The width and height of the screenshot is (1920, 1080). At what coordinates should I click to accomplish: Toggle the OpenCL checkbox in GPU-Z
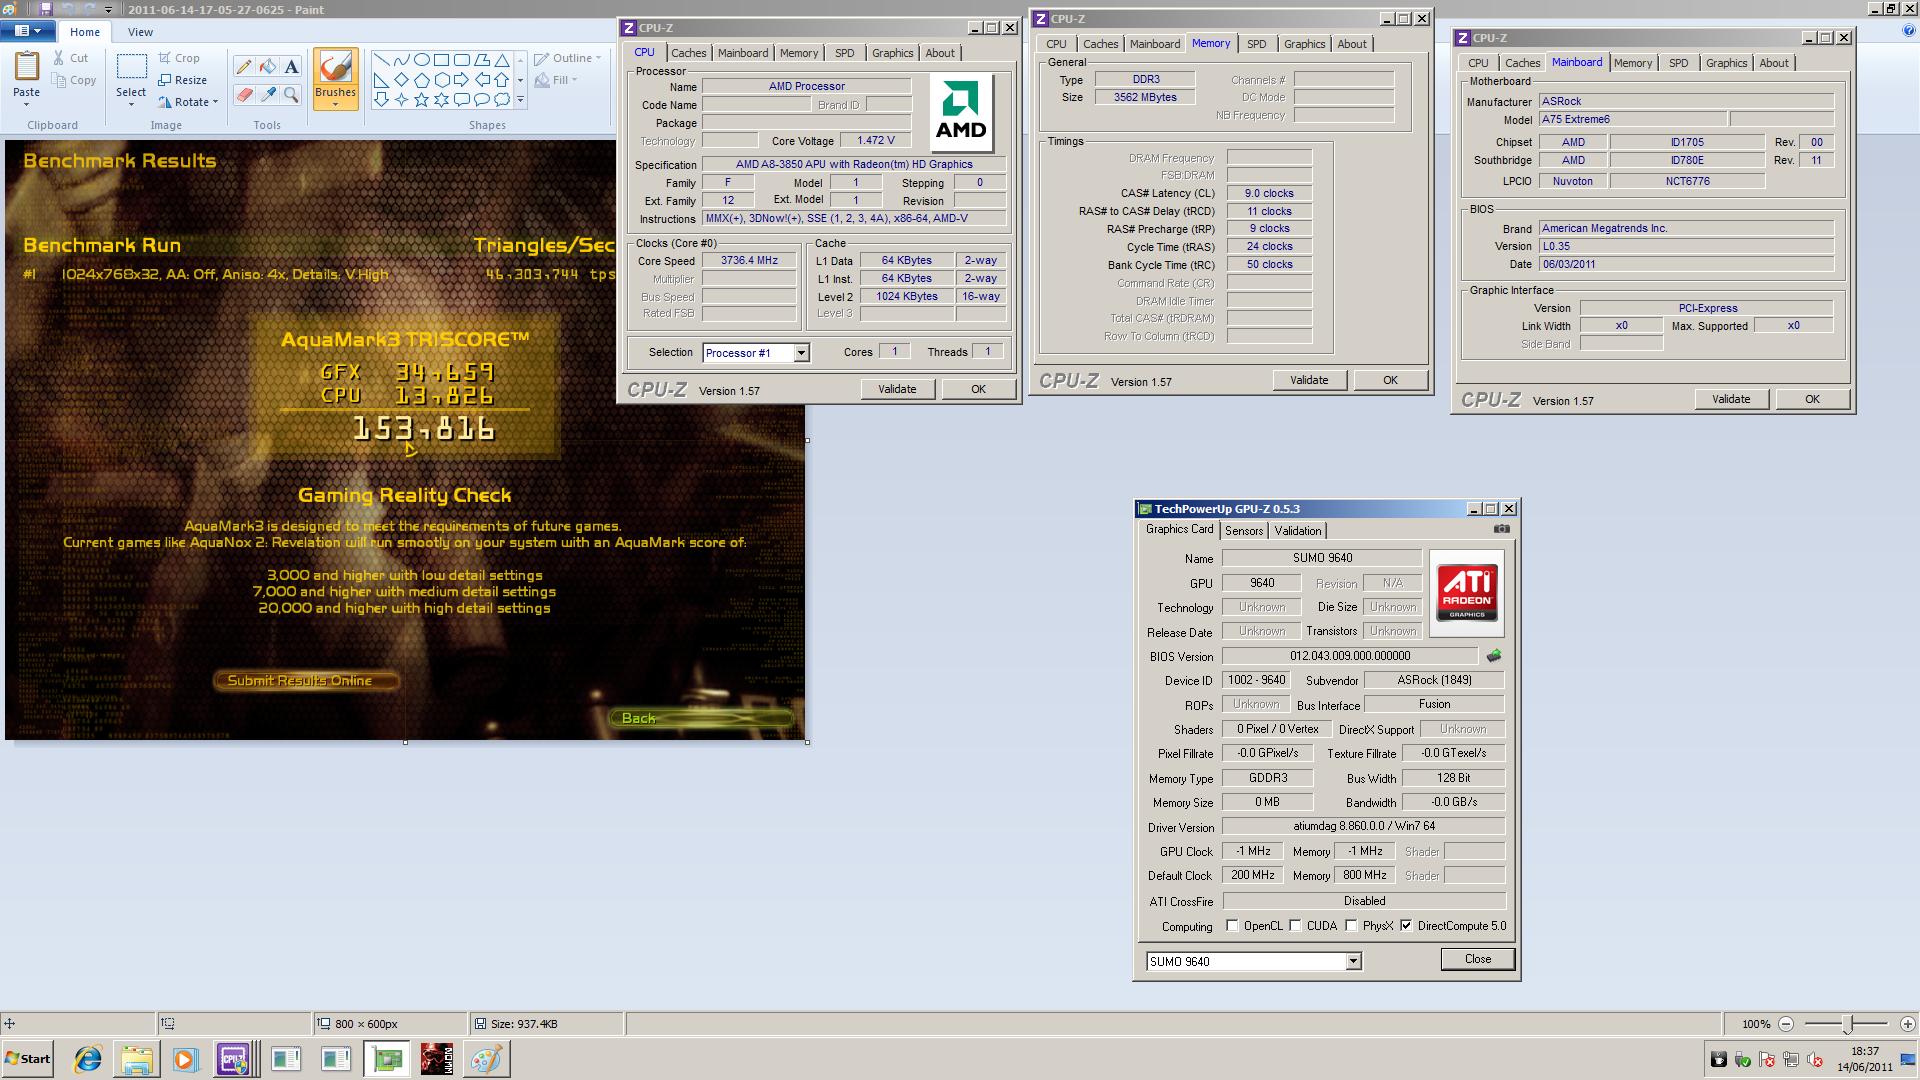(x=1232, y=926)
